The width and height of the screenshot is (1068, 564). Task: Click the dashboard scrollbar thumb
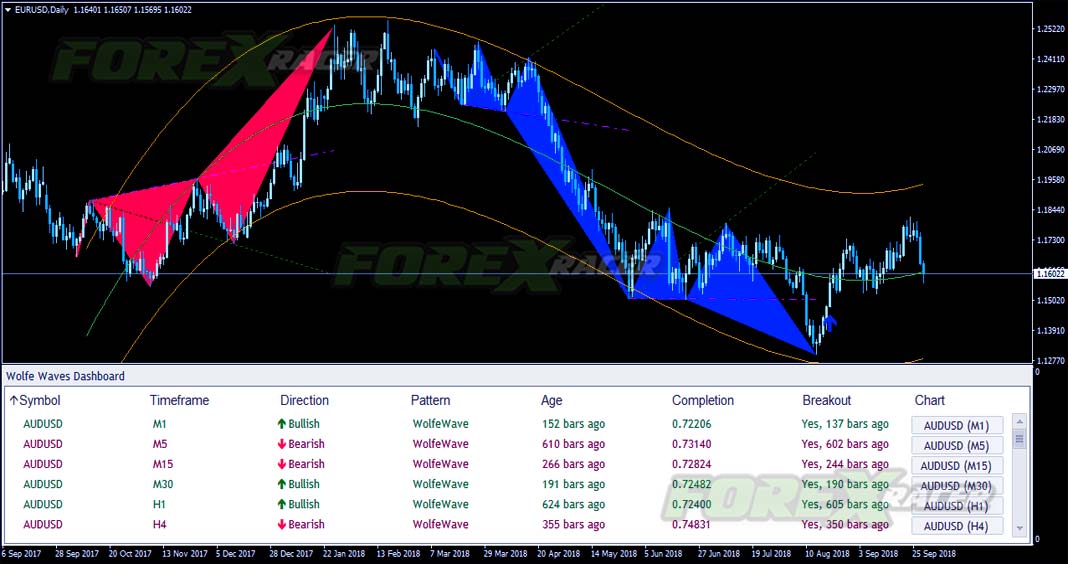(x=1020, y=437)
